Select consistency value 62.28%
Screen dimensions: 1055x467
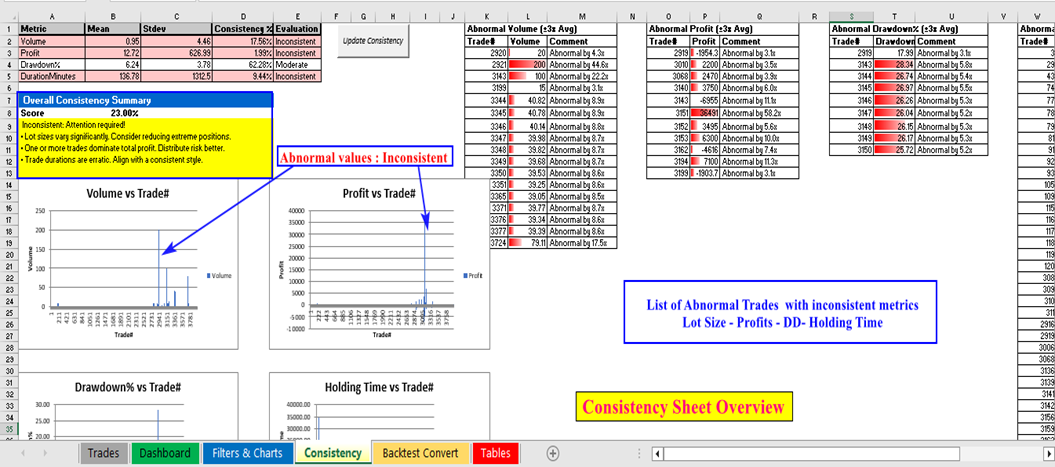243,65
